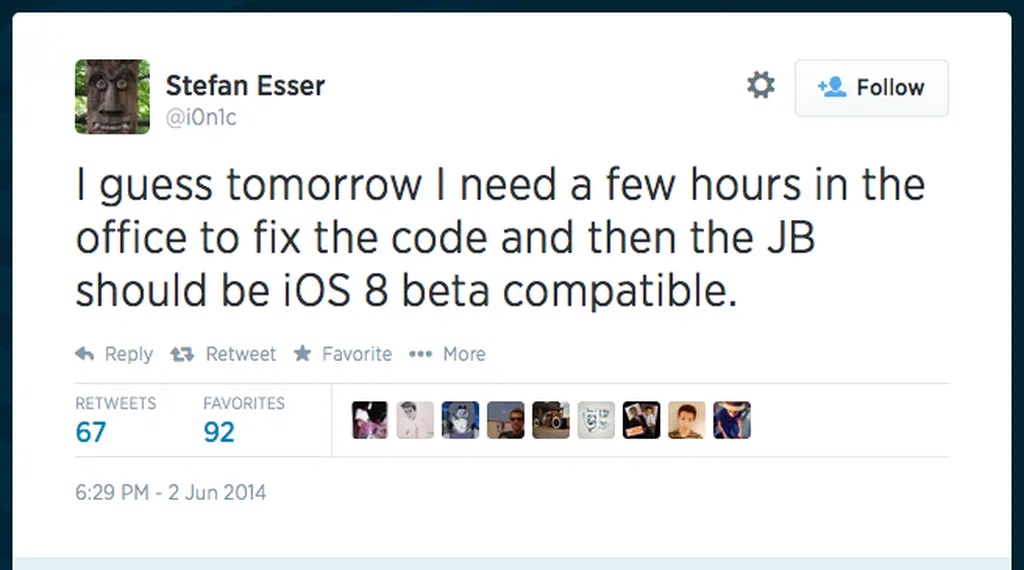This screenshot has width=1024, height=570.
Task: Open the gear settings dropdown
Action: point(761,86)
